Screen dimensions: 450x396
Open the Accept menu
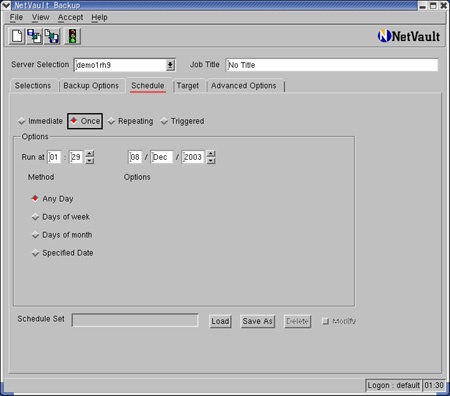(x=70, y=17)
